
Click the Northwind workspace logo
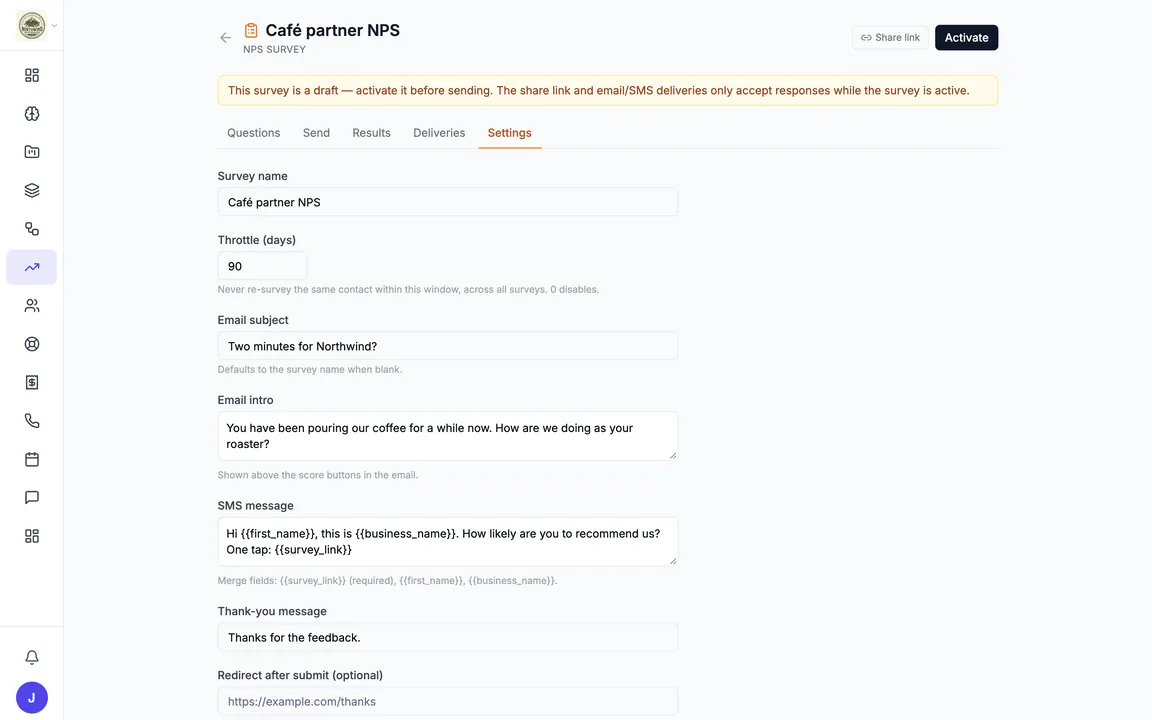[32, 26]
